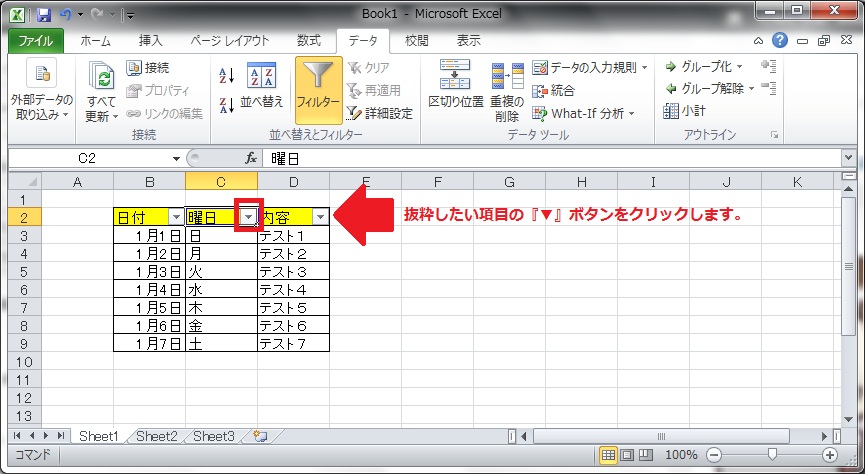Switch to Page Break Preview in status bar
865x474 pixels.
click(x=645, y=455)
